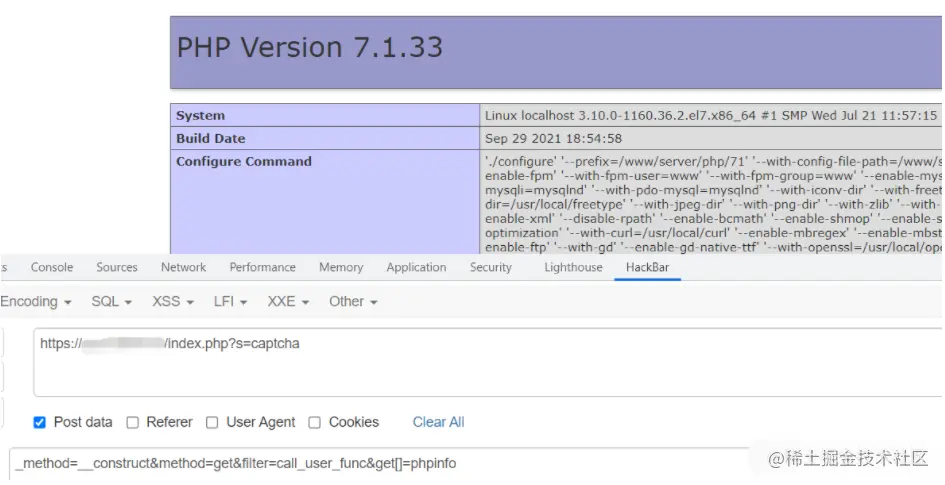Switch to the Security tab

click(x=491, y=268)
